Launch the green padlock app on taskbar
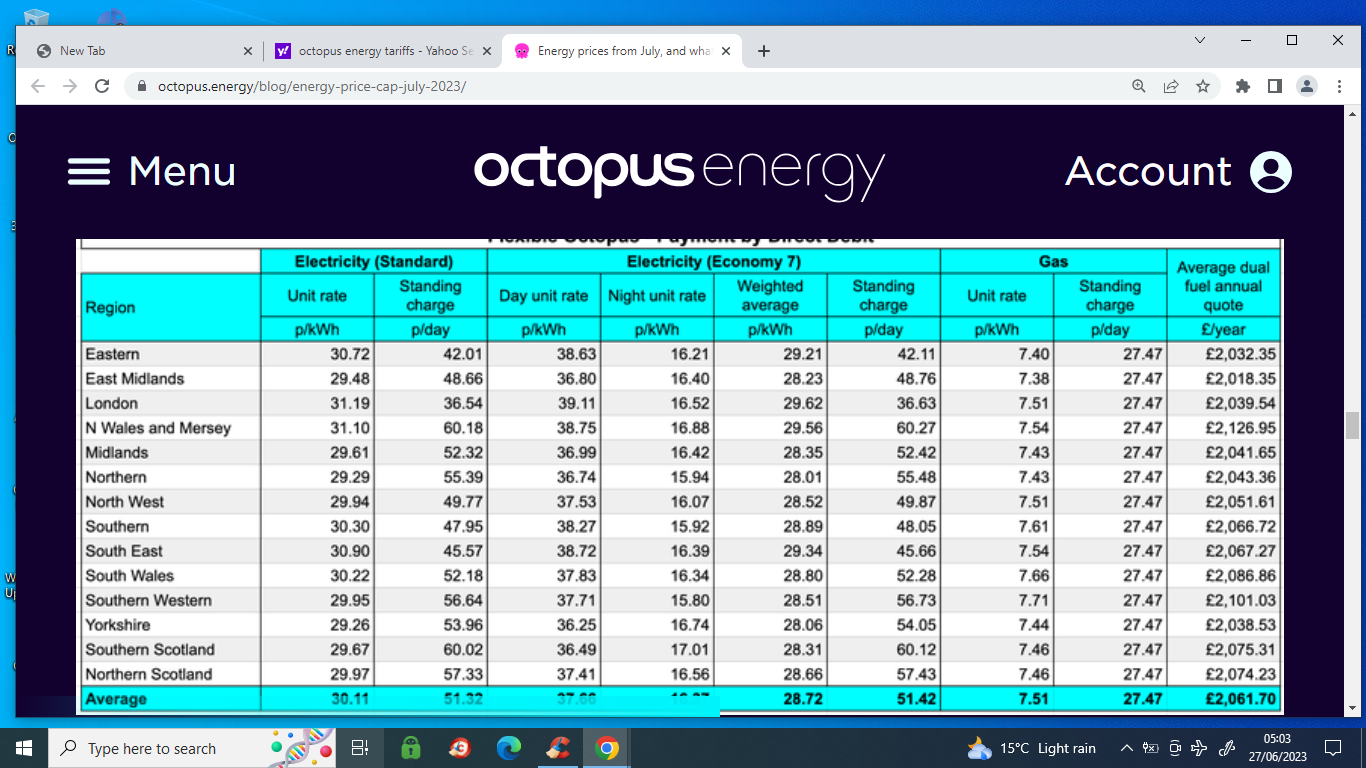The width and height of the screenshot is (1366, 768). coord(410,748)
